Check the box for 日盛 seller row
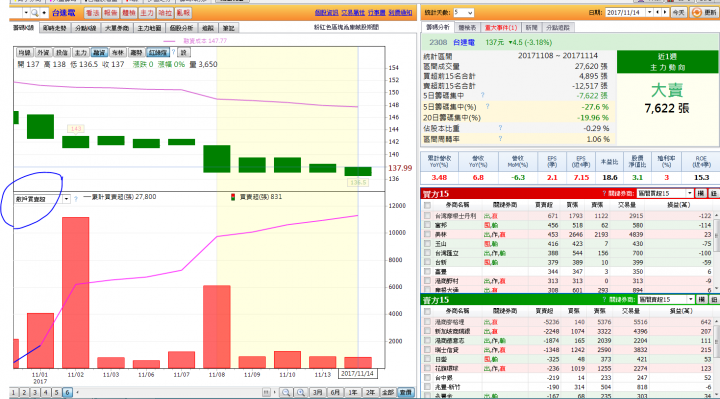This screenshot has width=720, height=399. [428, 359]
